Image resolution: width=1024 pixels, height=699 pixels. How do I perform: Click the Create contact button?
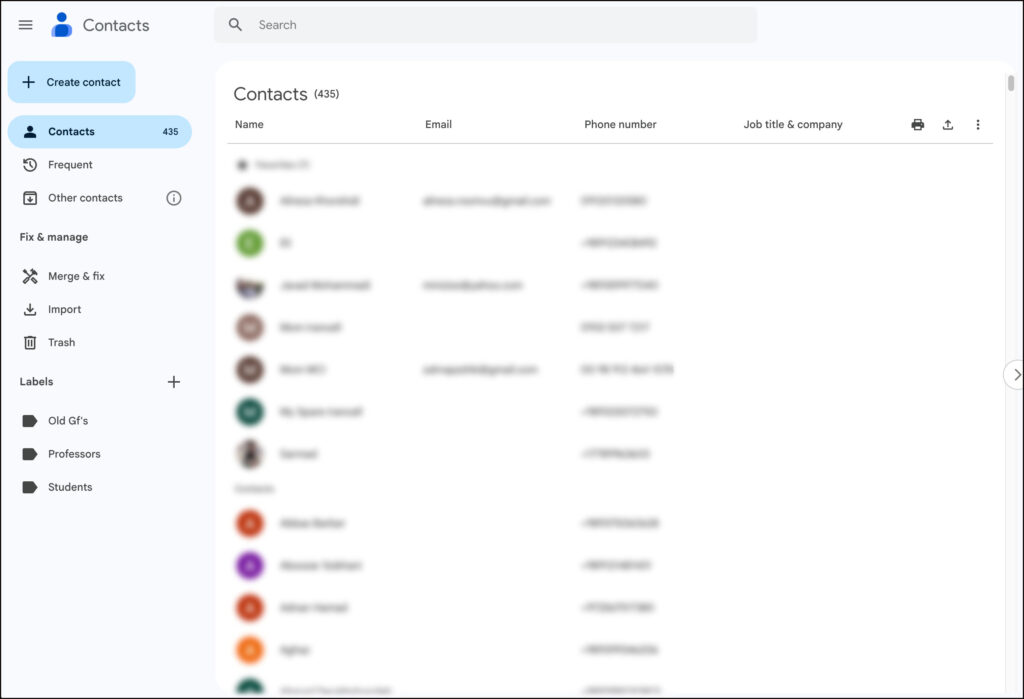click(x=71, y=81)
